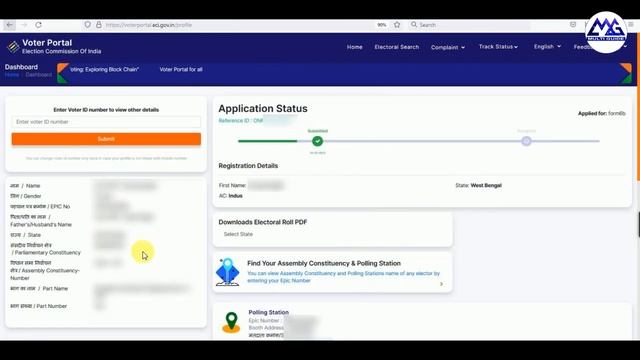
Task: Click the browser address bar URL
Action: tap(149, 25)
